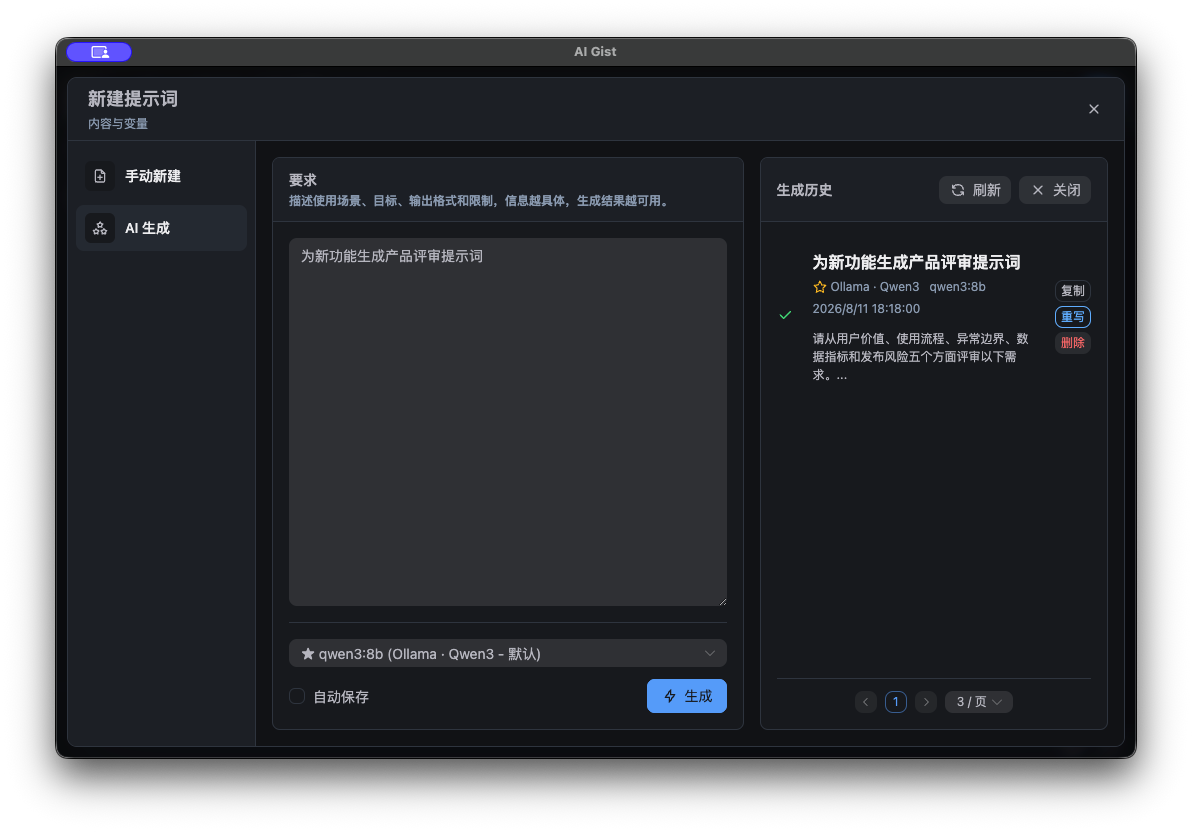Select the AI 生成 sidebar tab
1192x832 pixels.
tap(161, 228)
